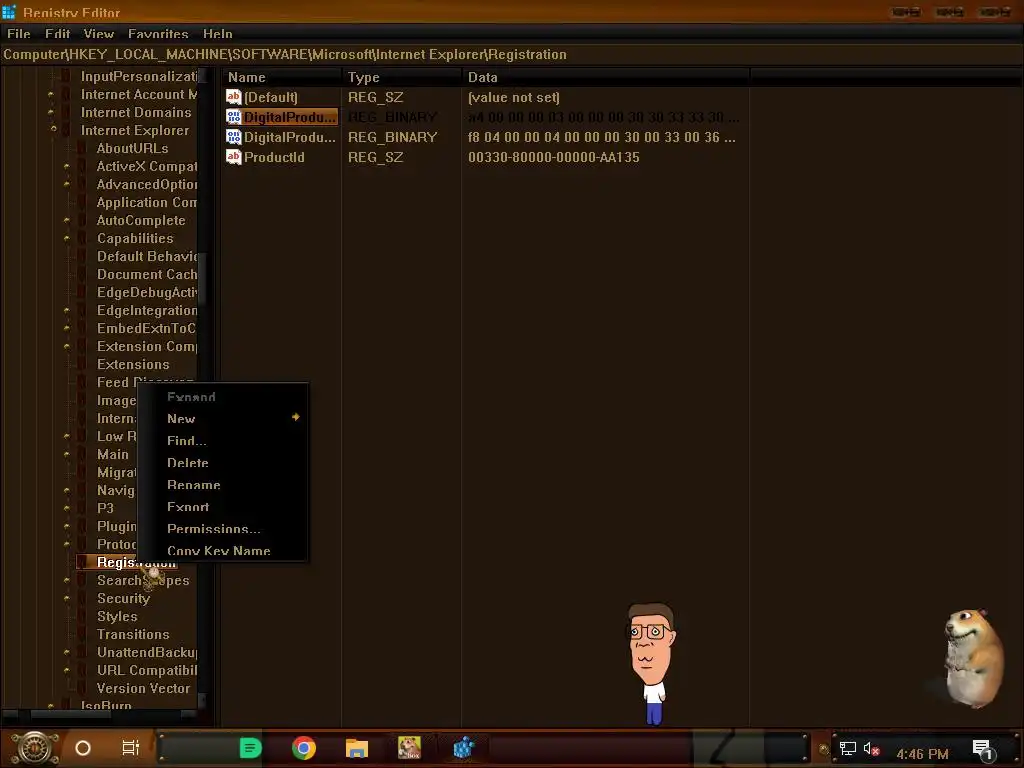1024x768 pixels.
Task: Click the cartoon man with glasses
Action: tap(650, 664)
